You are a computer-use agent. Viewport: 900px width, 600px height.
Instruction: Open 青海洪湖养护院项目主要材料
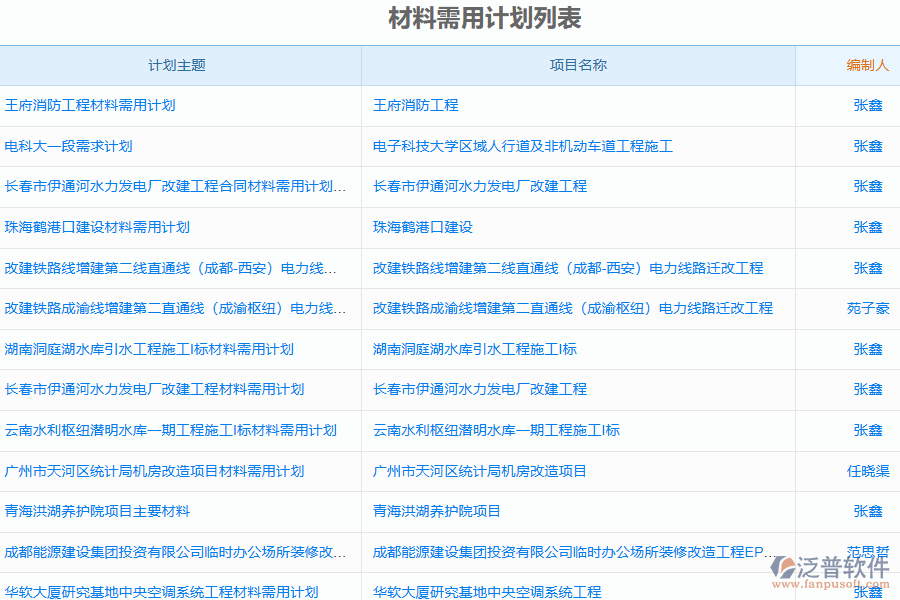[x=104, y=511]
